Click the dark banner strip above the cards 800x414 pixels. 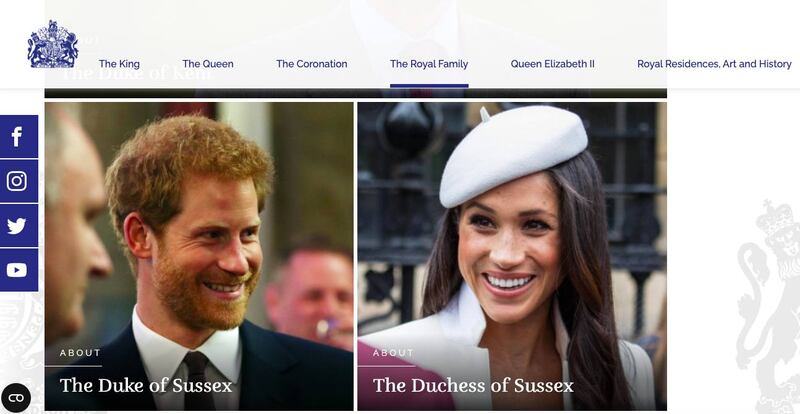pos(356,93)
